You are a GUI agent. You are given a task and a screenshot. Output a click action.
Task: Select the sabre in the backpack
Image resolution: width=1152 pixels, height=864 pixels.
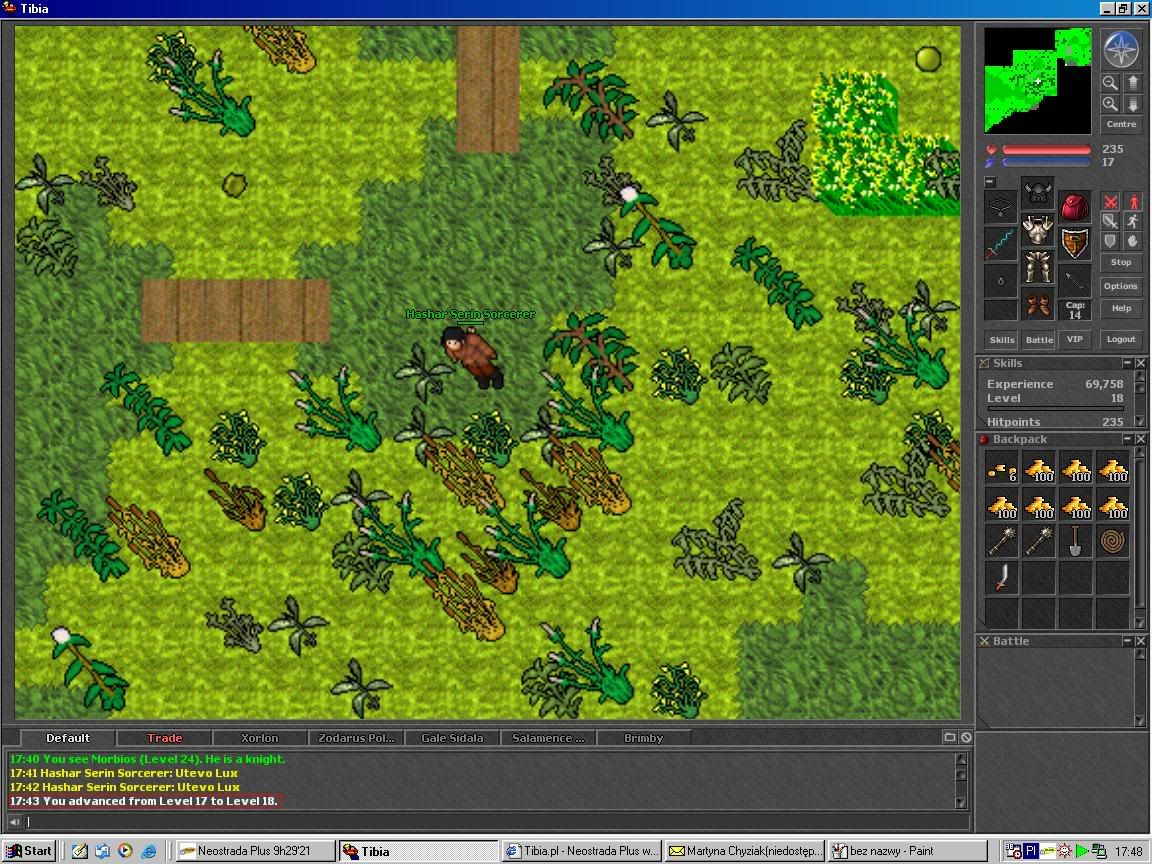coord(1002,578)
